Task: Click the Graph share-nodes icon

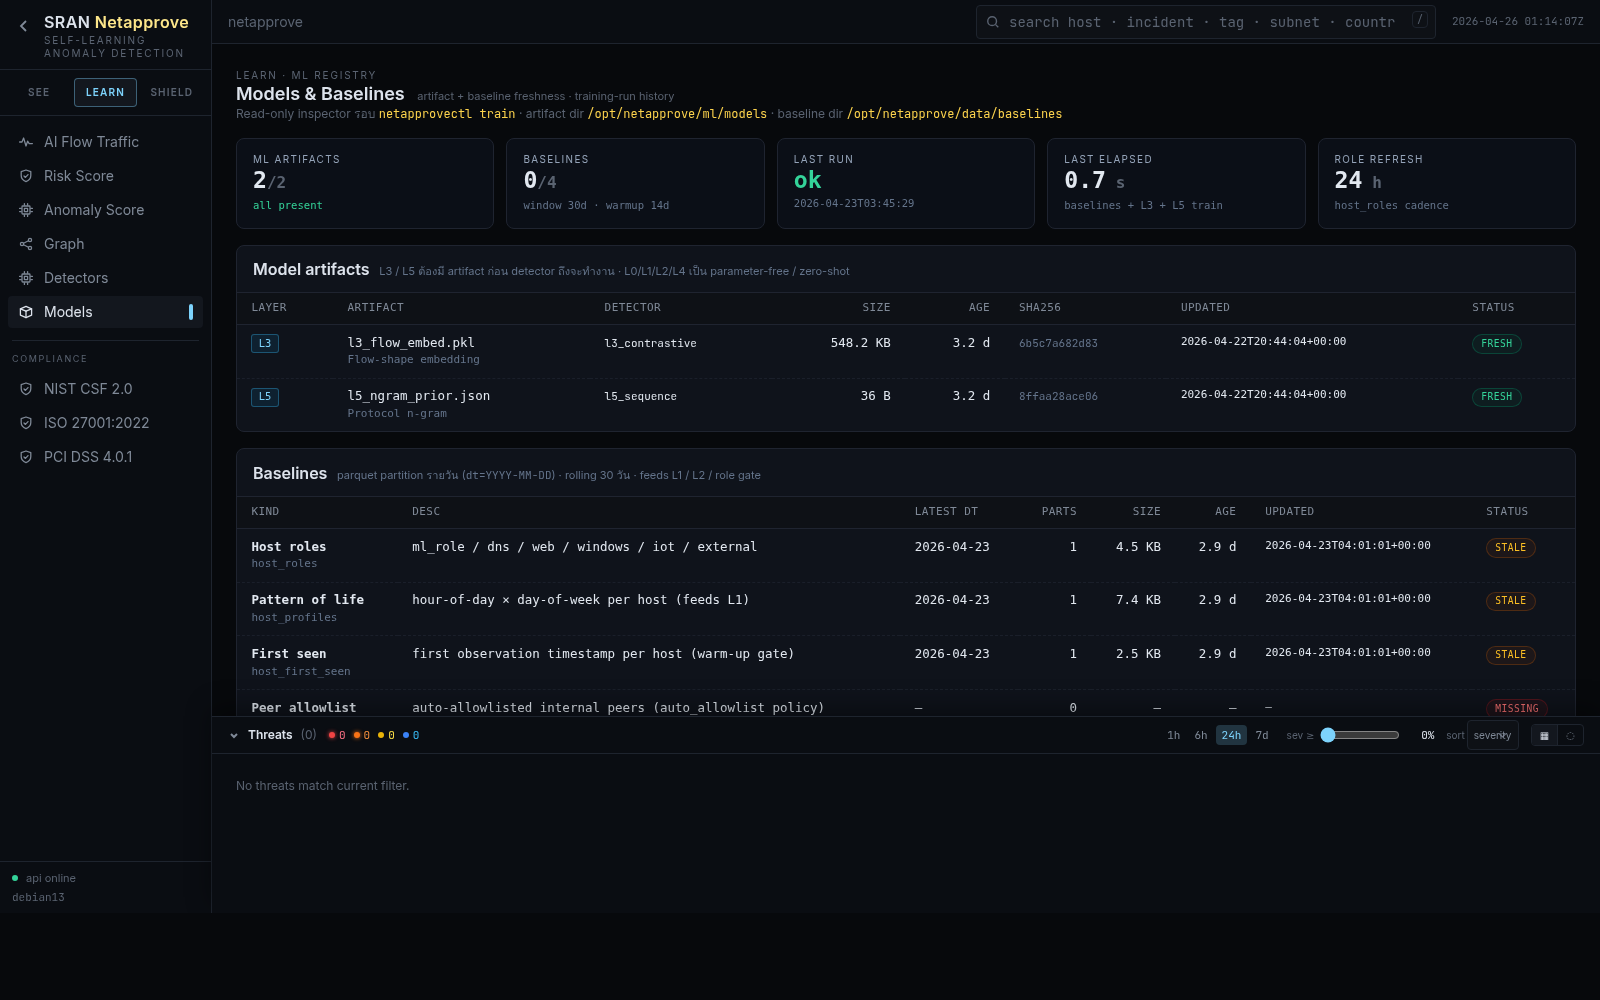Action: pos(26,244)
